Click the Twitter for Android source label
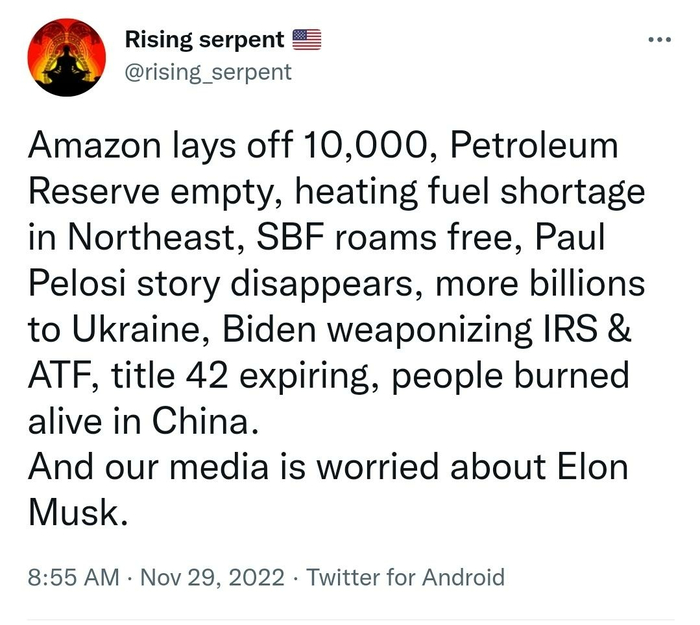Viewport: 700px width, 625px height. (x=404, y=577)
